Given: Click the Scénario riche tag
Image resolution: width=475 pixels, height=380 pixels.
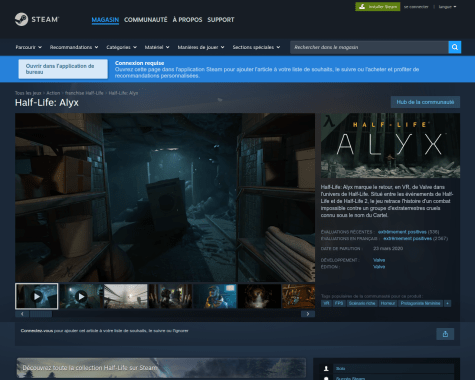Looking at the screenshot, I should click(362, 303).
